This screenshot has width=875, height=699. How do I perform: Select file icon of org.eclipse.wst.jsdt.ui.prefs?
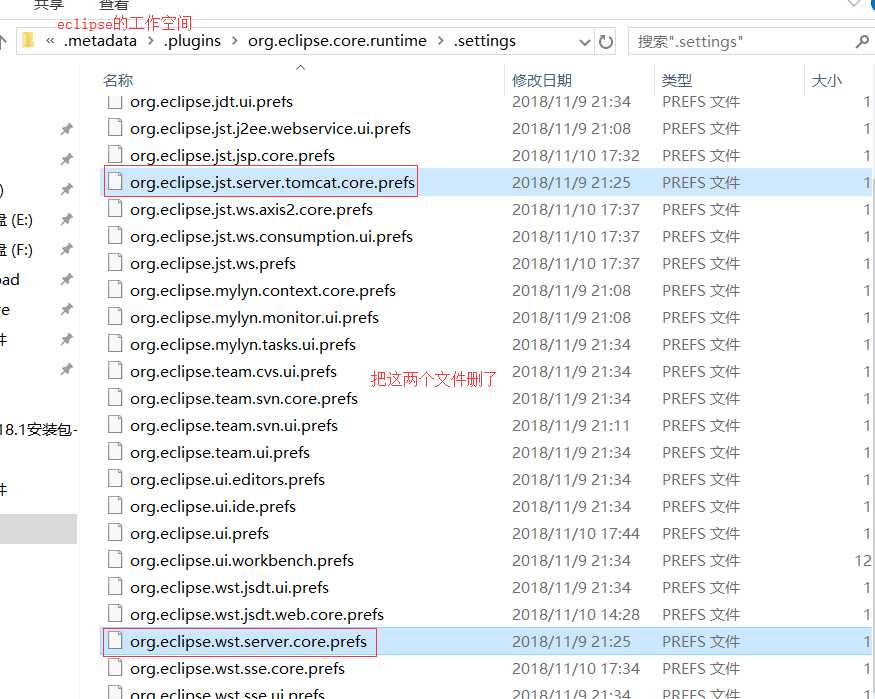pyautogui.click(x=115, y=587)
